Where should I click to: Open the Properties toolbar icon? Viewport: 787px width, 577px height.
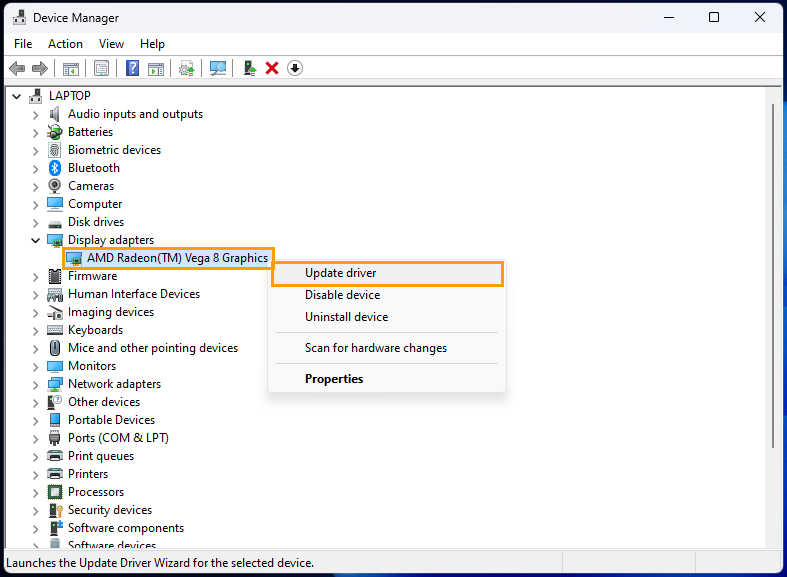101,68
